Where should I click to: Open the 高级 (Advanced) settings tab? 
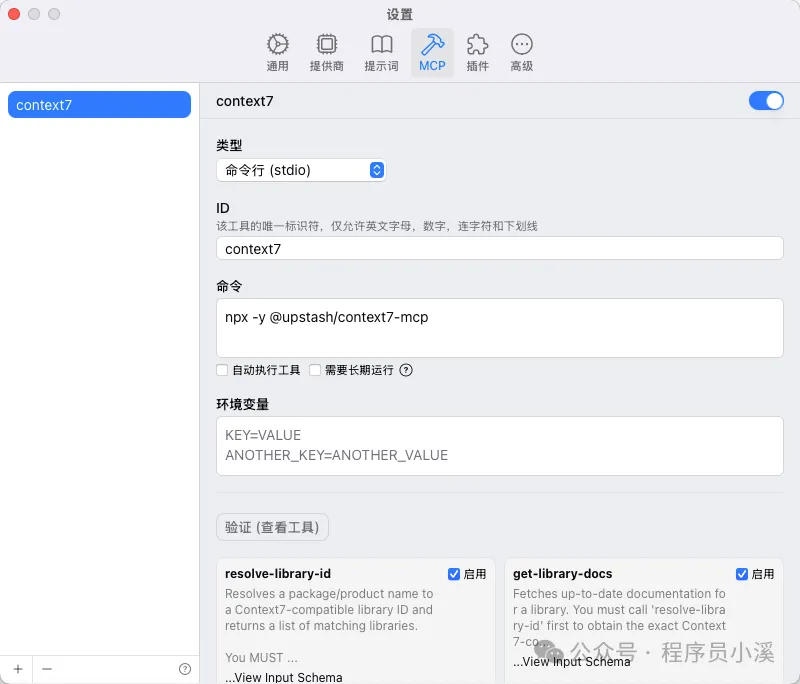521,53
